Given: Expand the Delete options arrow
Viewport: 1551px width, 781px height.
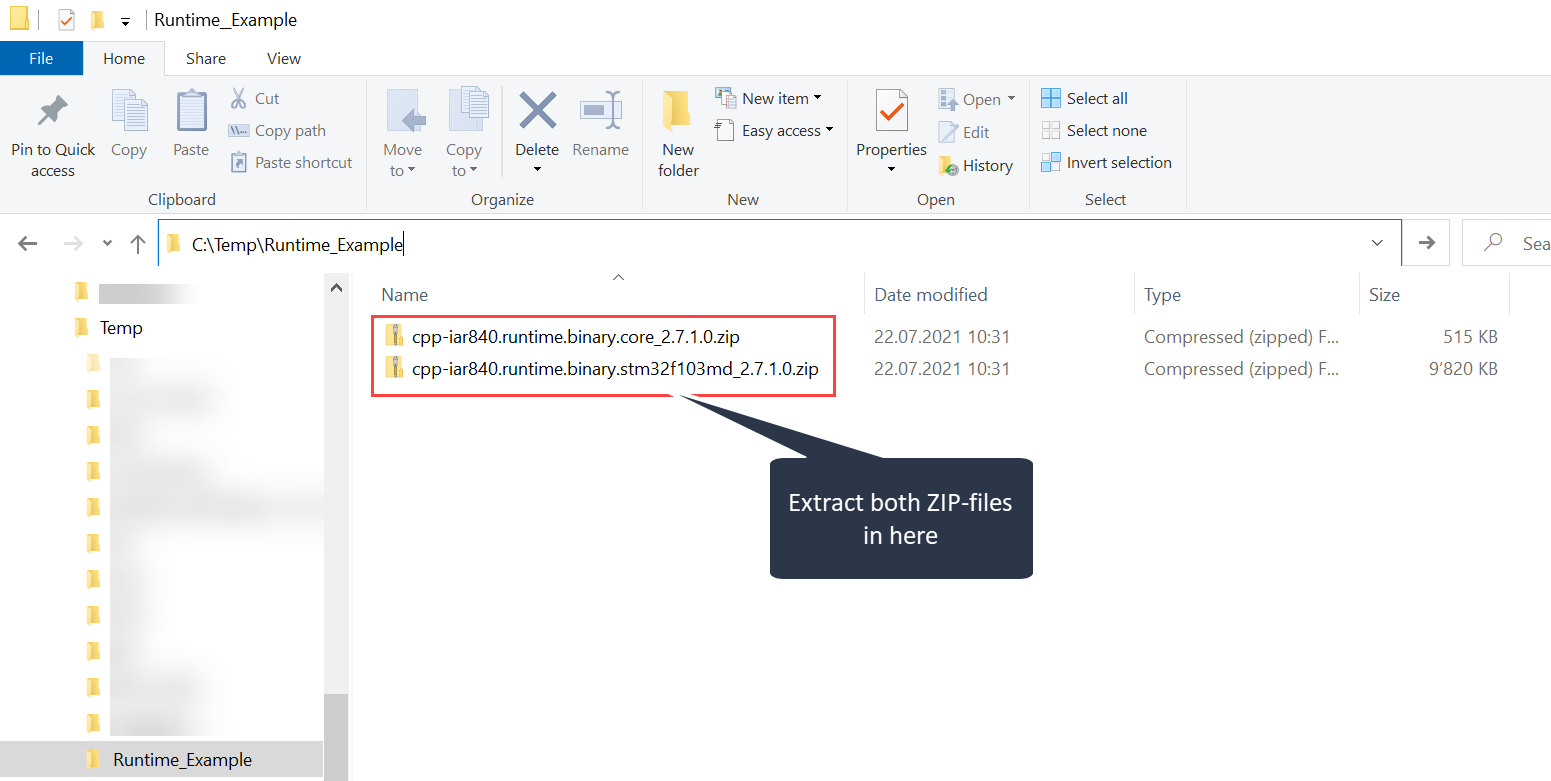Looking at the screenshot, I should (x=537, y=170).
